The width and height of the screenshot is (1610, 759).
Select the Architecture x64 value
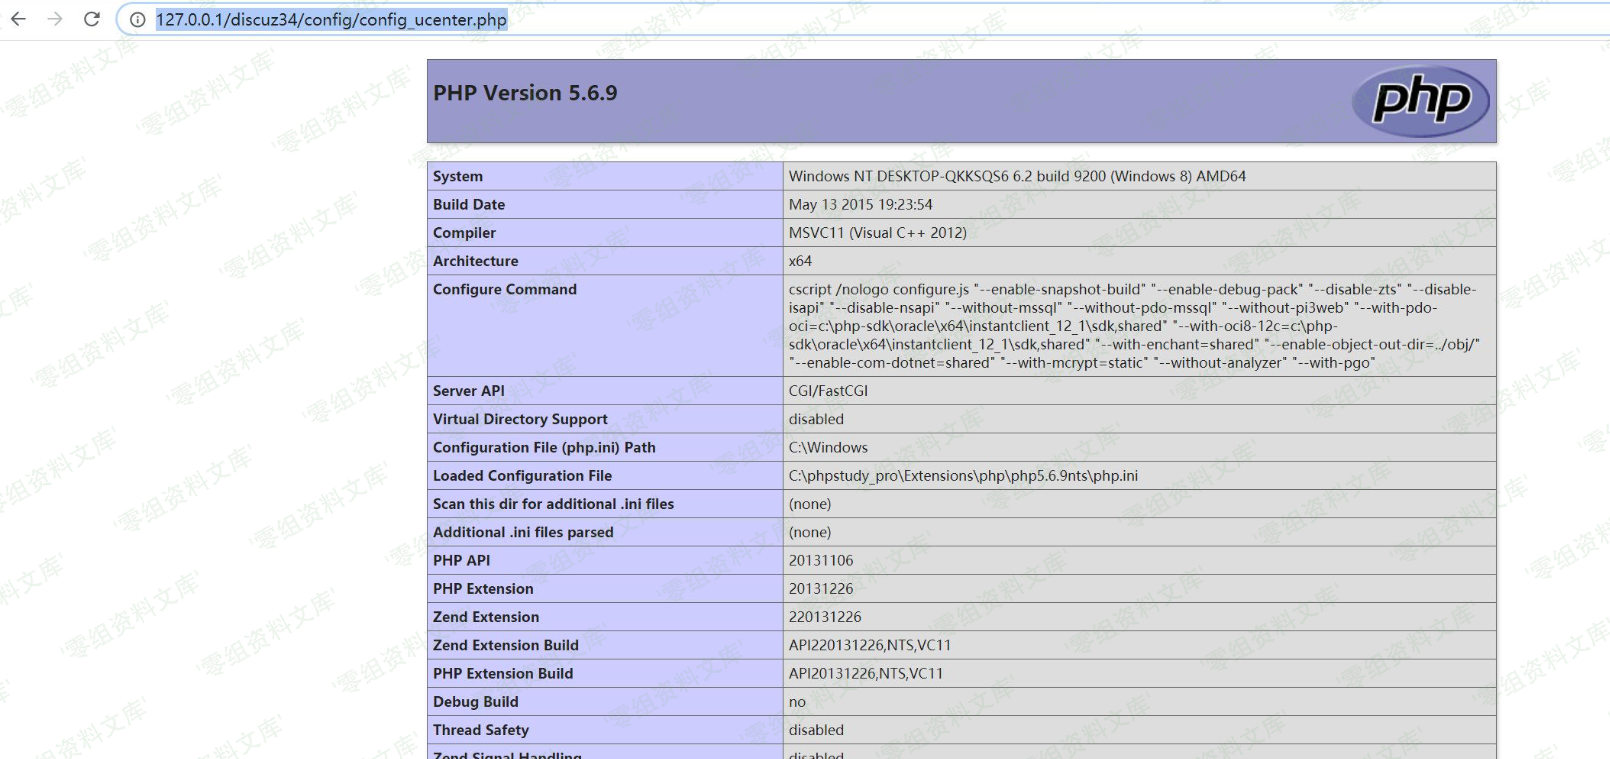(800, 261)
